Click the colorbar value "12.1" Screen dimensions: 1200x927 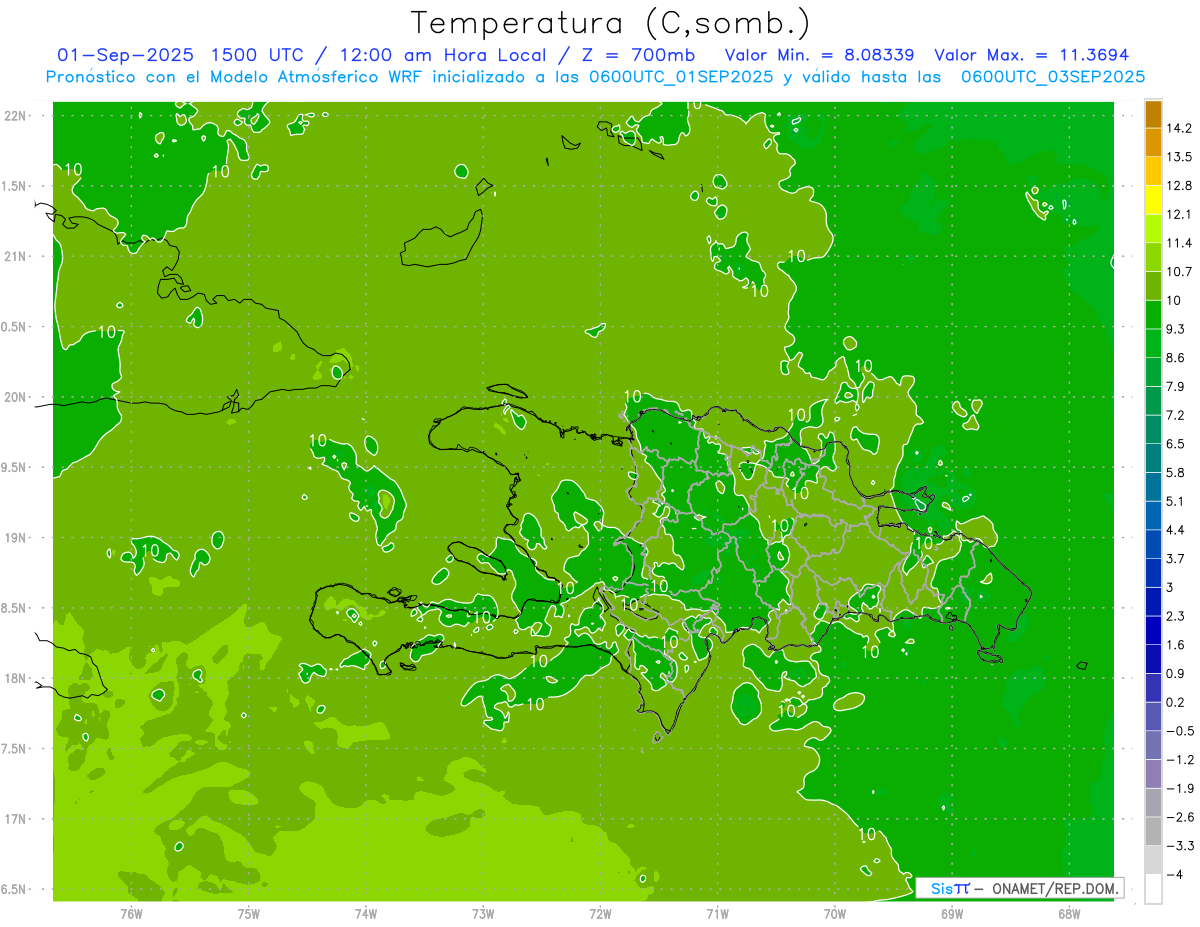(x=1180, y=214)
